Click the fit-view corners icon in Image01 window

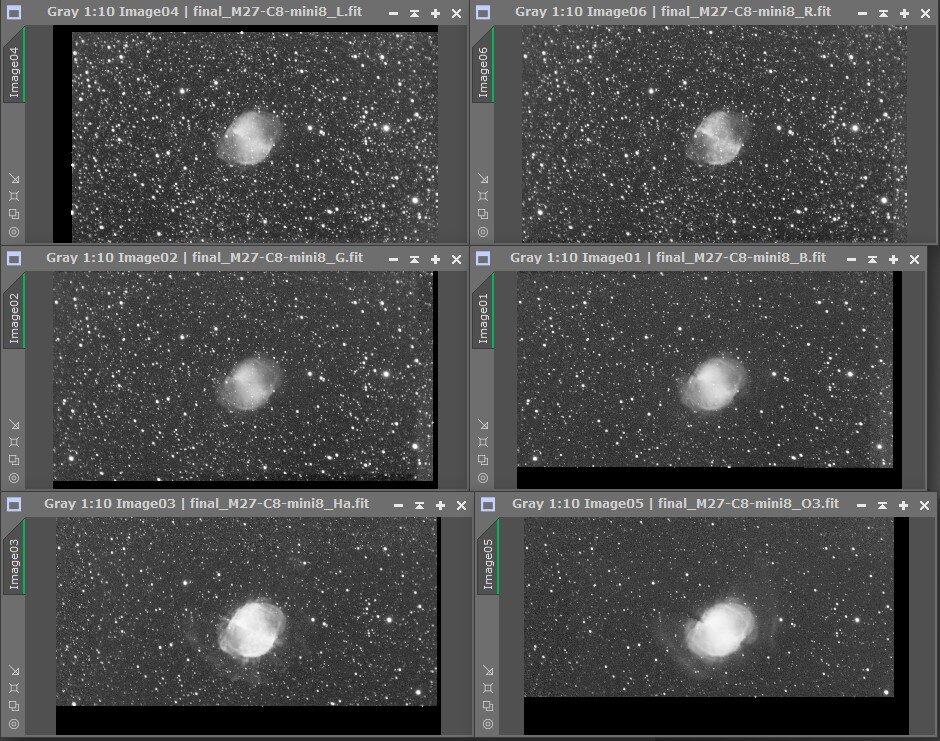pyautogui.click(x=483, y=442)
